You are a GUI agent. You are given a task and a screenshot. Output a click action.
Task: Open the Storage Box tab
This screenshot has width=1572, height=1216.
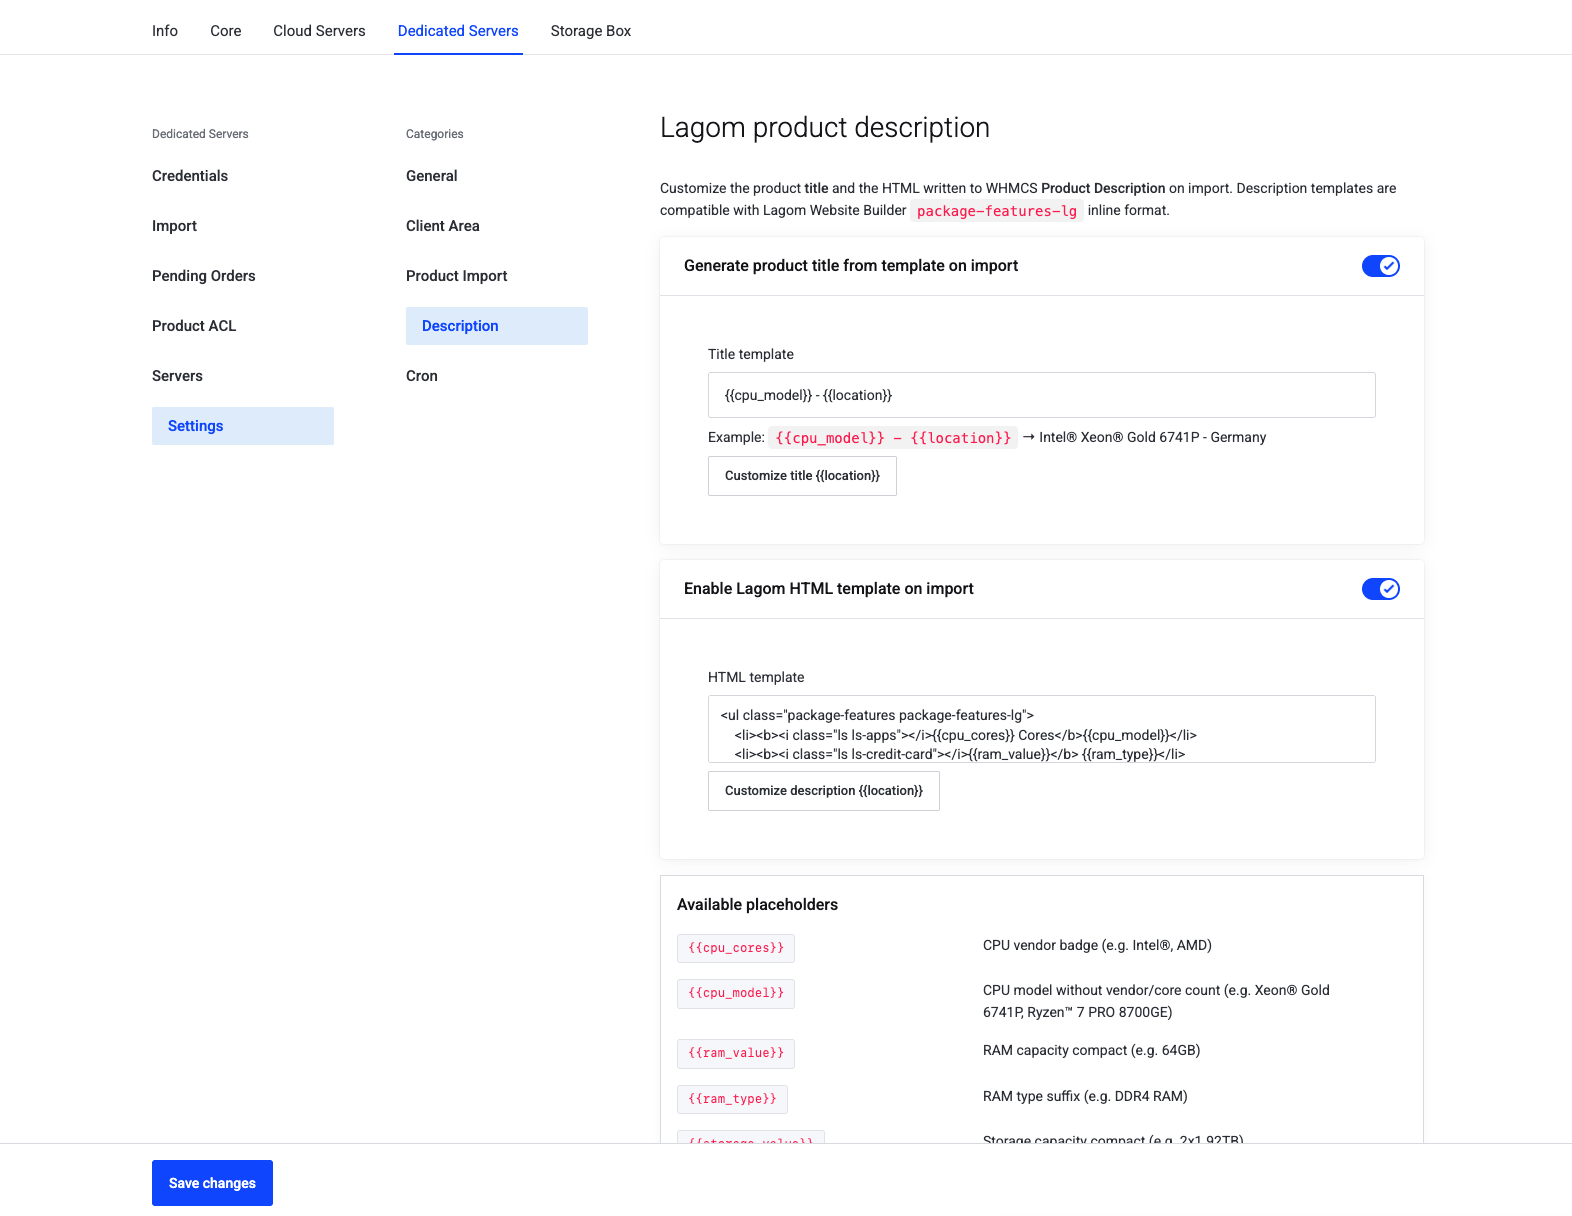(591, 31)
